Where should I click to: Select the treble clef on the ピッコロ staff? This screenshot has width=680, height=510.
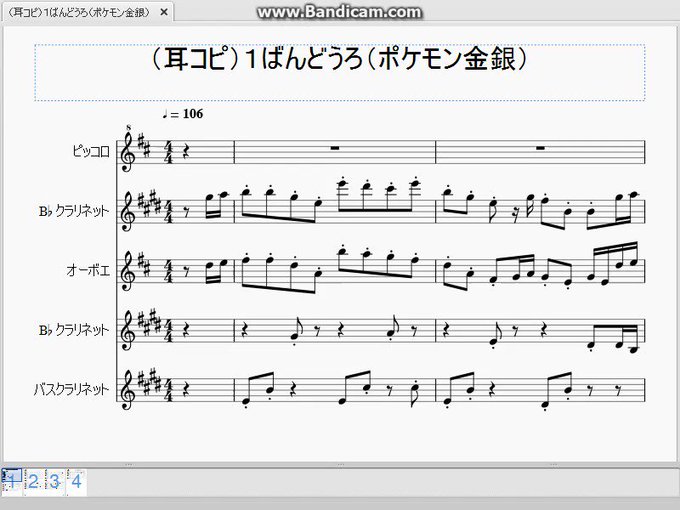(128, 150)
